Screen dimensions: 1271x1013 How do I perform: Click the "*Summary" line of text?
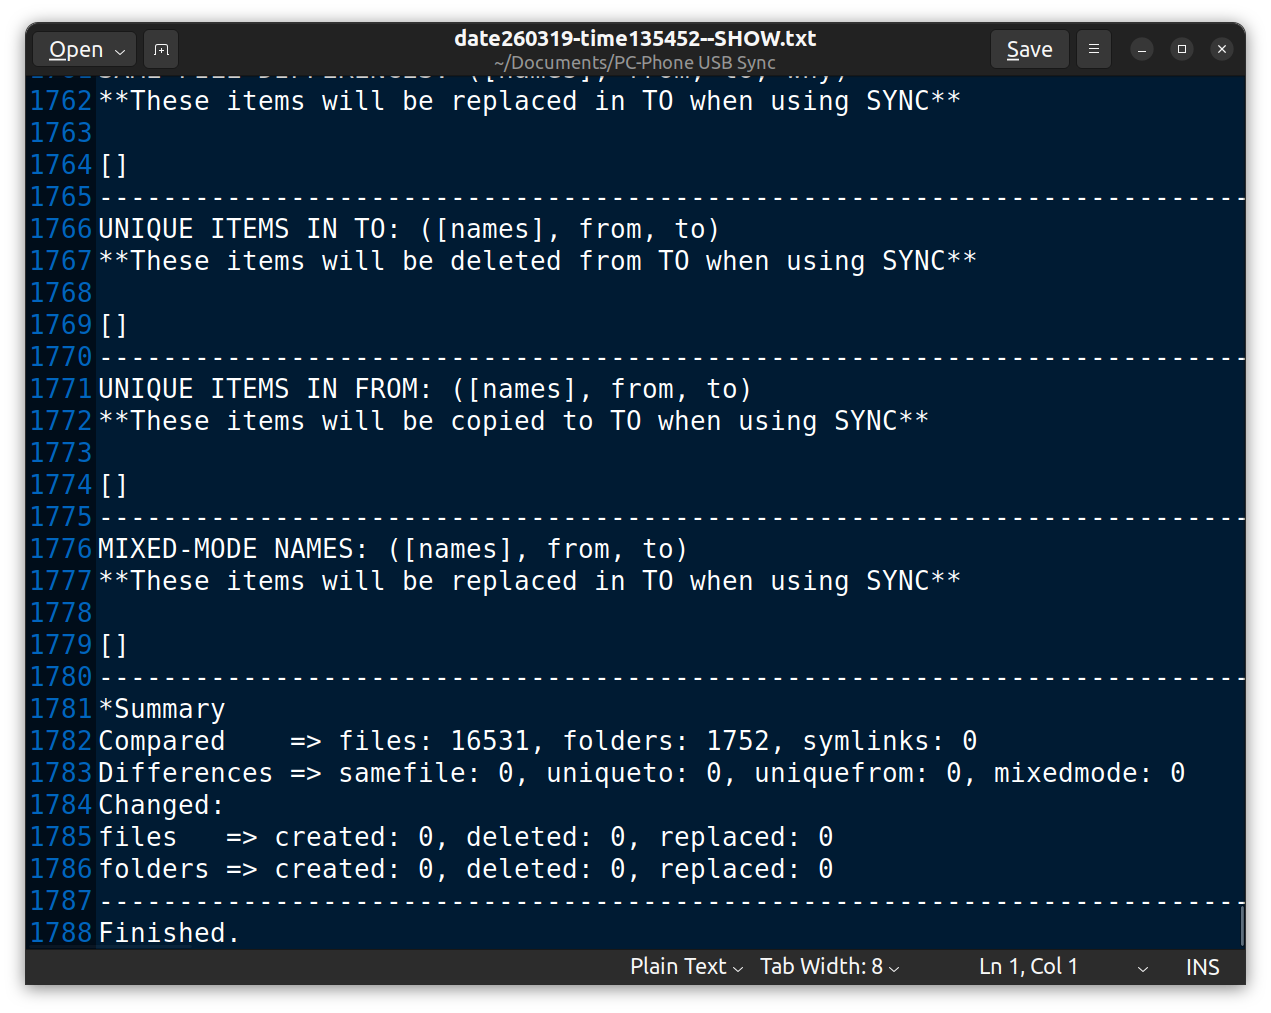(162, 709)
